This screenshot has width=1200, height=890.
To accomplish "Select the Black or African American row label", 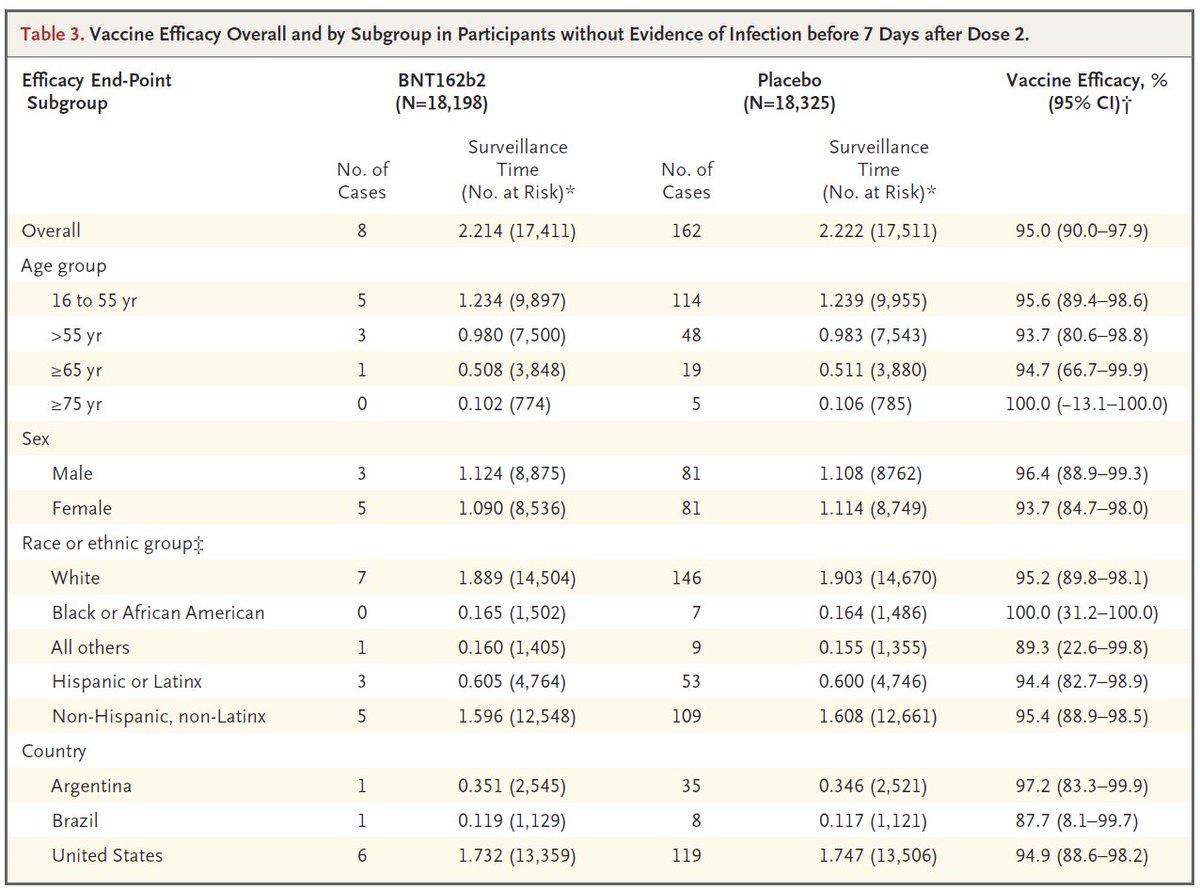I will [x=157, y=612].
